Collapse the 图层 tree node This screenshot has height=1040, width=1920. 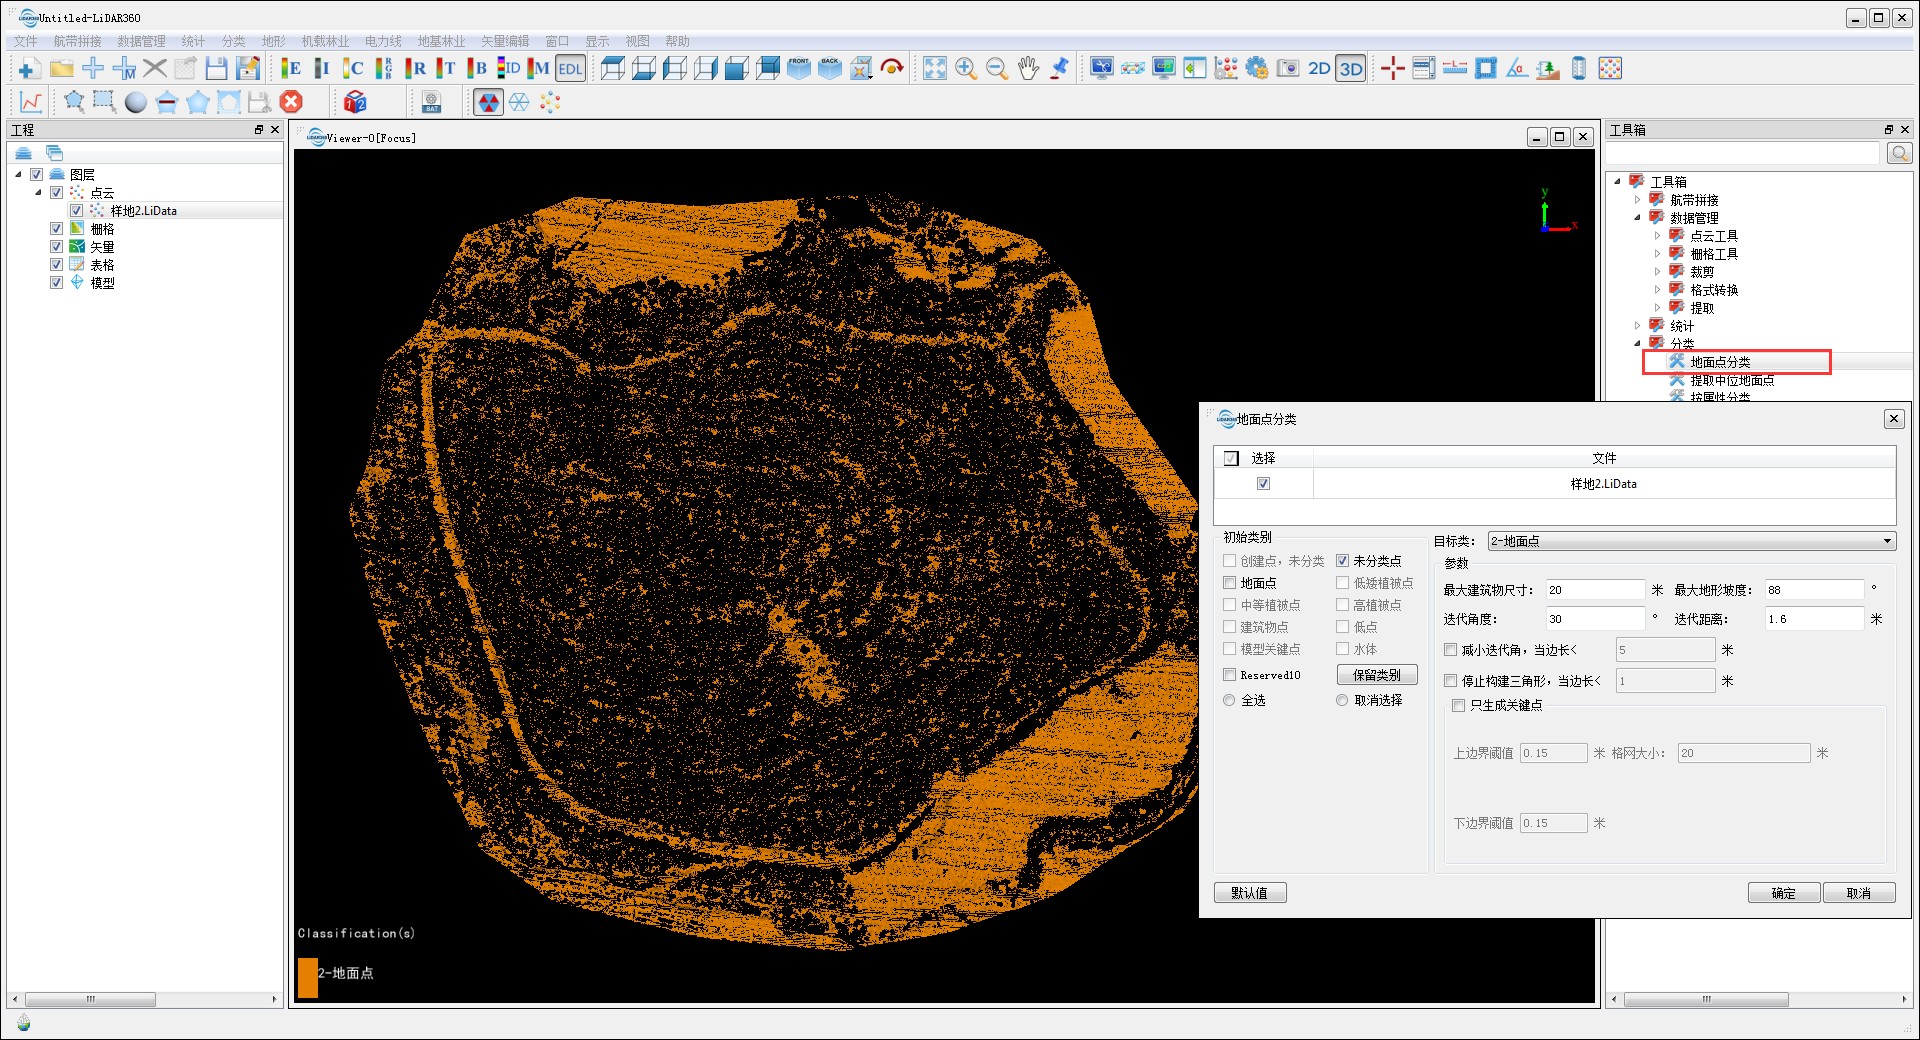[x=18, y=175]
